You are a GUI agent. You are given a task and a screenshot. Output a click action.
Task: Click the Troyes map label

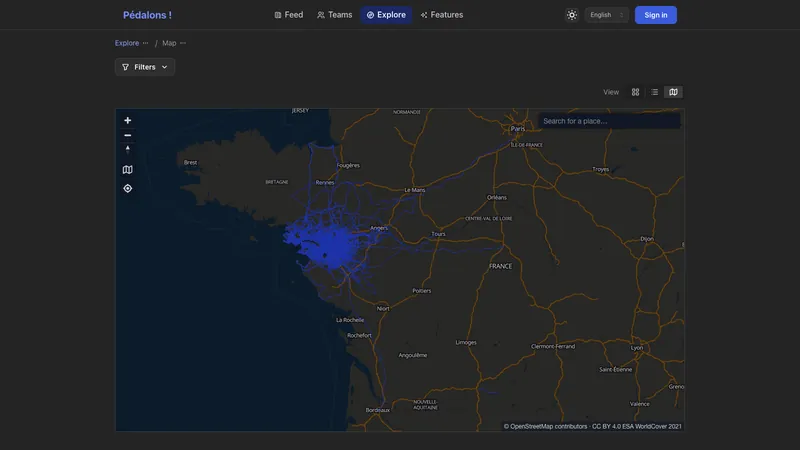[x=601, y=169]
